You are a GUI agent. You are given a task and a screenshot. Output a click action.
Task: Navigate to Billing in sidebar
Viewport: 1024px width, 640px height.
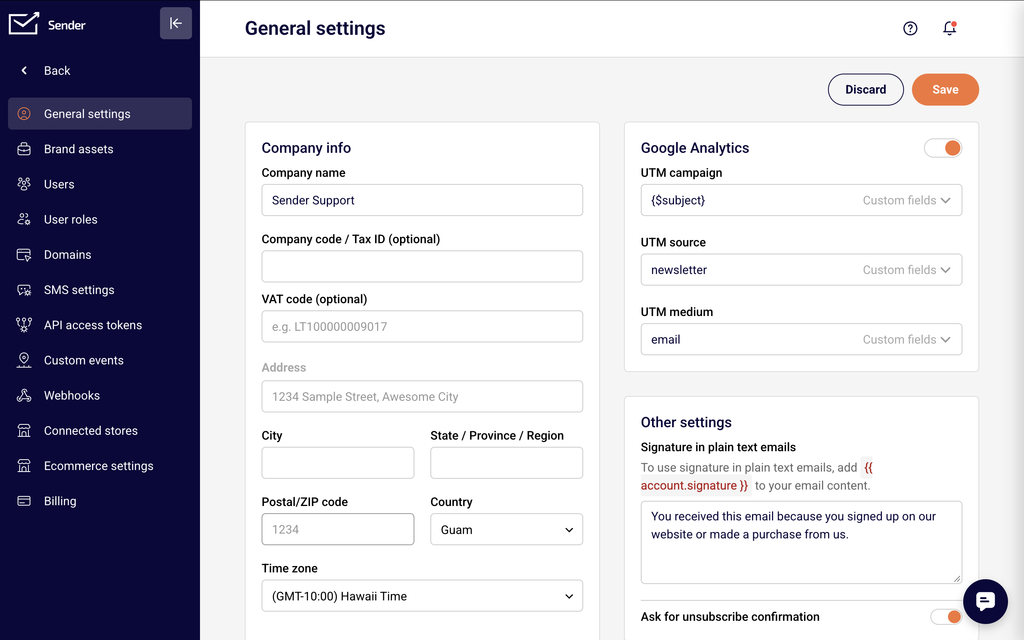(100, 502)
